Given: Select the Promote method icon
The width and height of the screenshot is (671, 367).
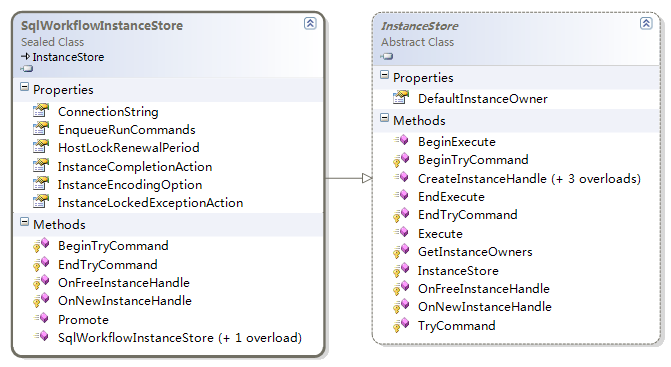Looking at the screenshot, I should (42, 319).
